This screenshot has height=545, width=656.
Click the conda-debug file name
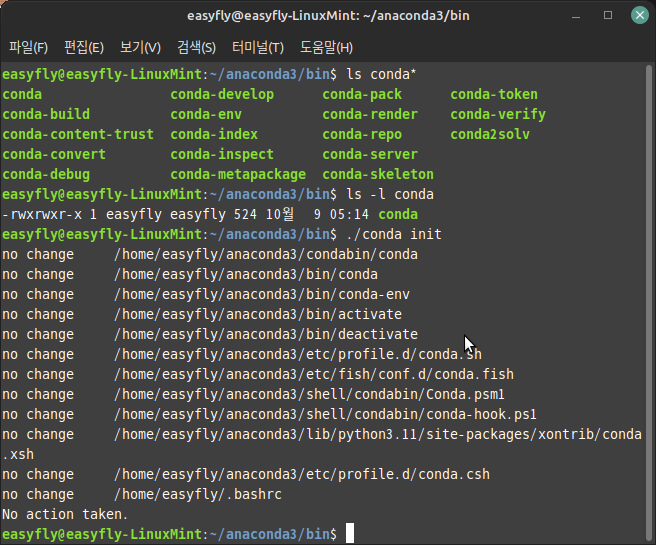(x=46, y=175)
